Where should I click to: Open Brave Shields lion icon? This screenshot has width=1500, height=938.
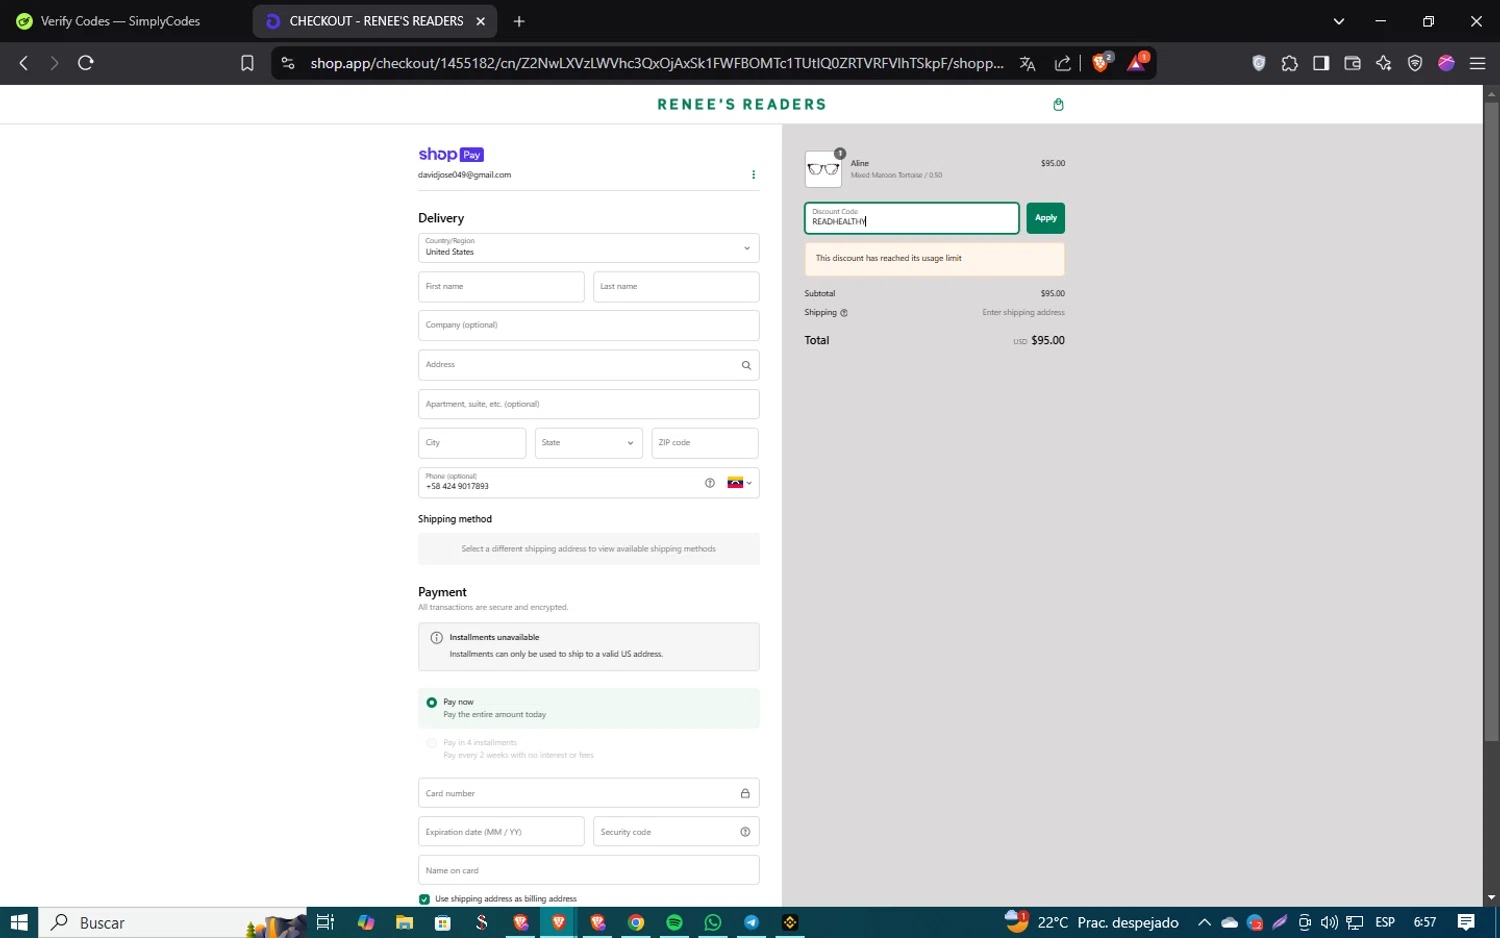tap(1101, 62)
